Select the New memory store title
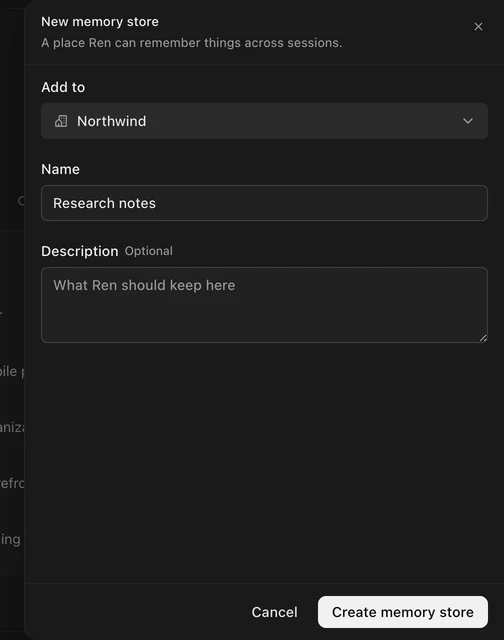This screenshot has height=640, width=504. [100, 22]
